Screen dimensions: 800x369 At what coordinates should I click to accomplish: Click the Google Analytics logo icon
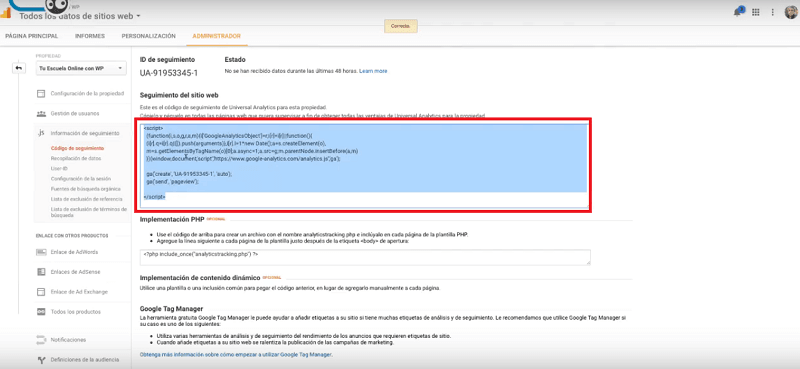(x=5, y=13)
